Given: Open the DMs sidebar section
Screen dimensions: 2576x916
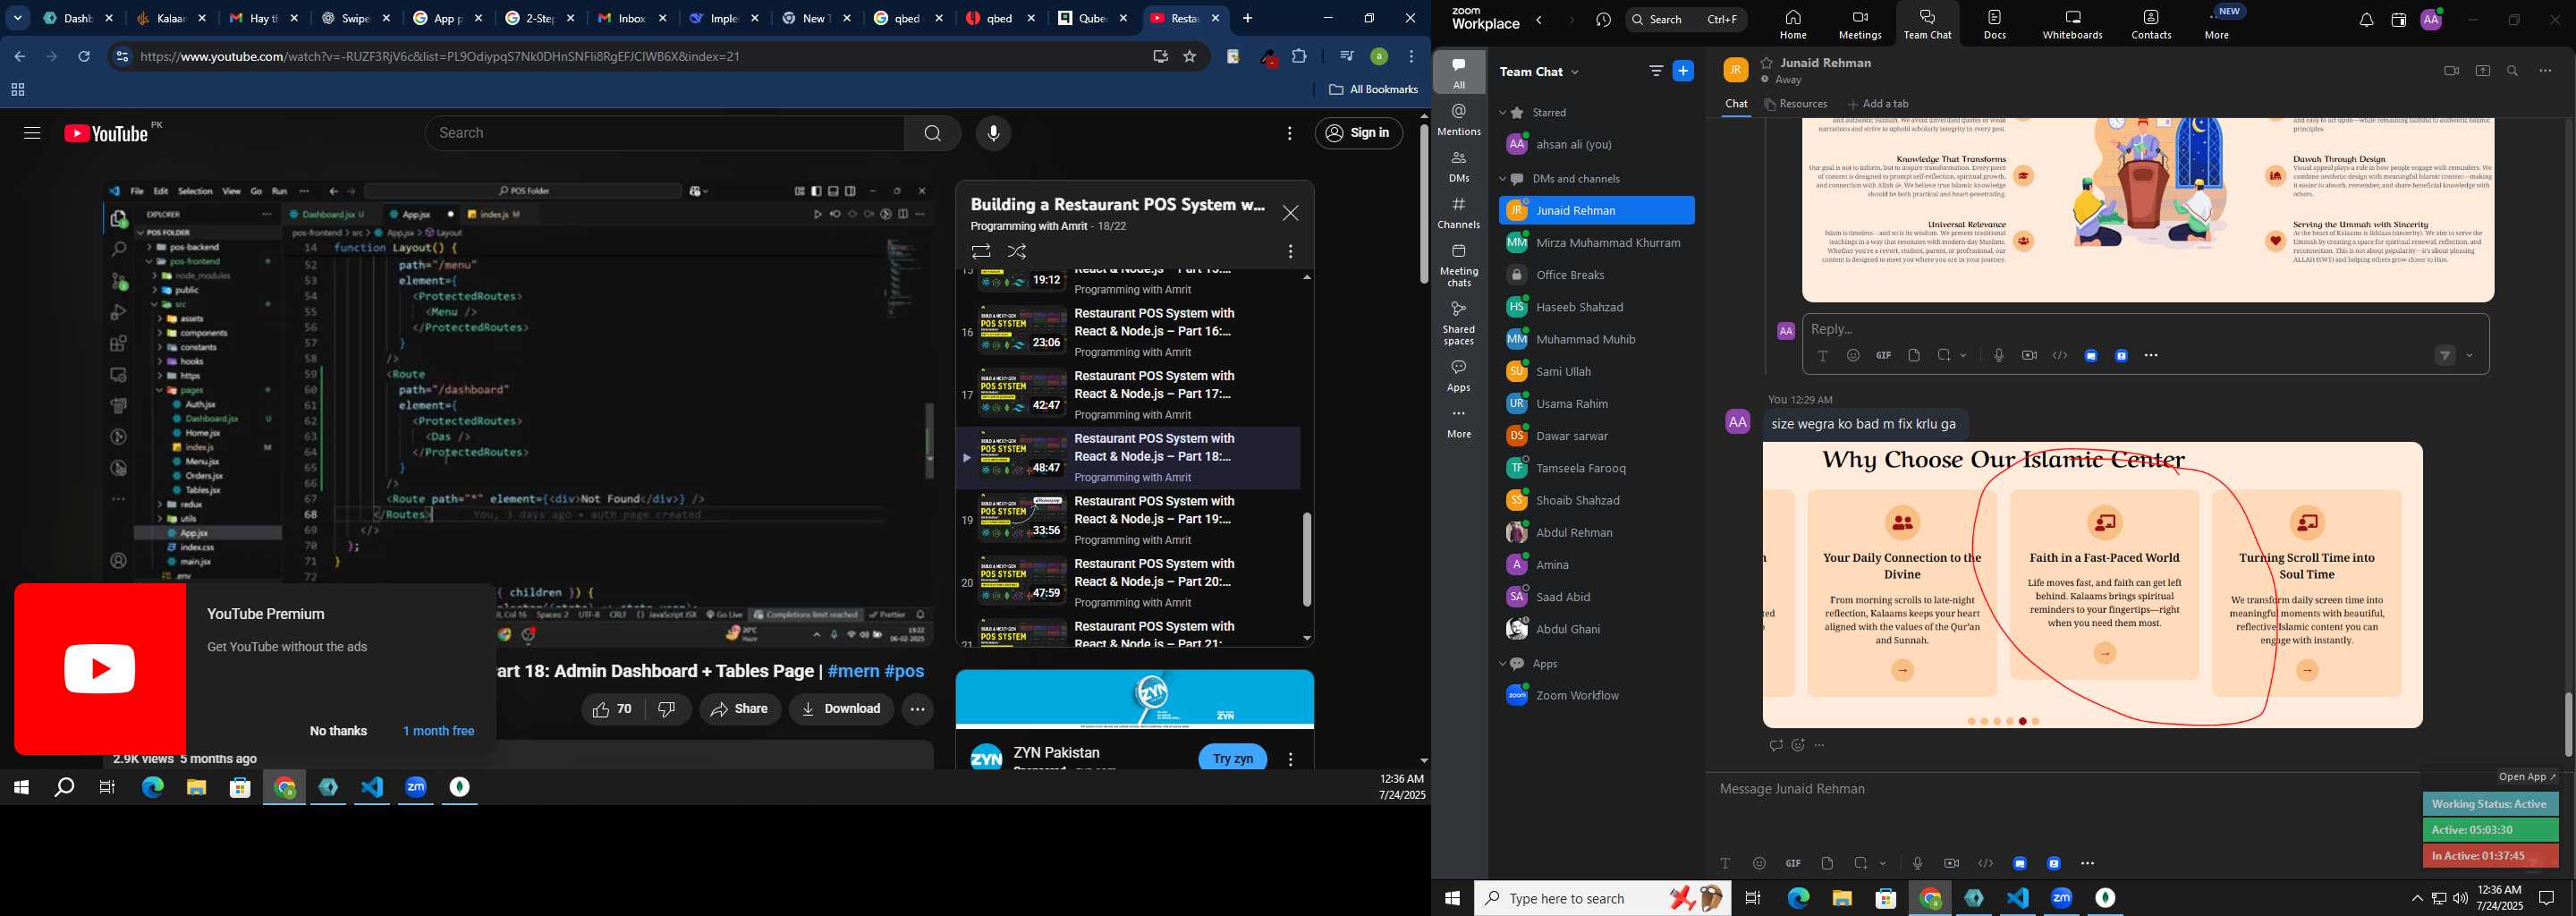Looking at the screenshot, I should click(1458, 167).
